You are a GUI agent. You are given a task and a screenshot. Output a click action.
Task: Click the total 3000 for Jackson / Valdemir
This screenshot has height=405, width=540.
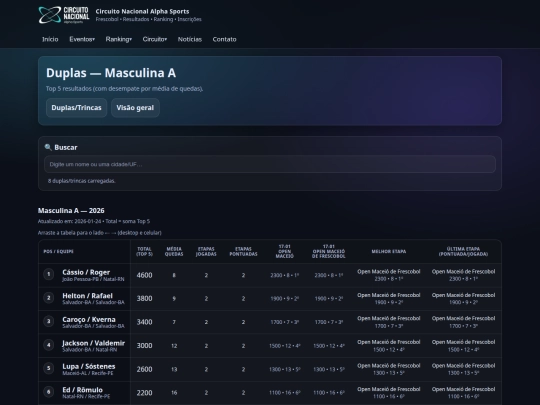pos(144,346)
